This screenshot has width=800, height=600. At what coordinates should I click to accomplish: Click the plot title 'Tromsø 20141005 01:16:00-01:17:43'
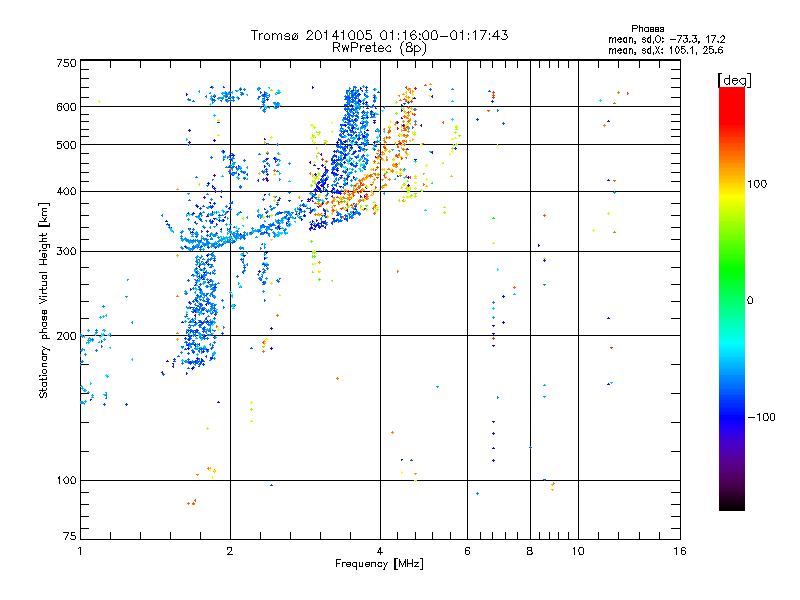point(379,35)
